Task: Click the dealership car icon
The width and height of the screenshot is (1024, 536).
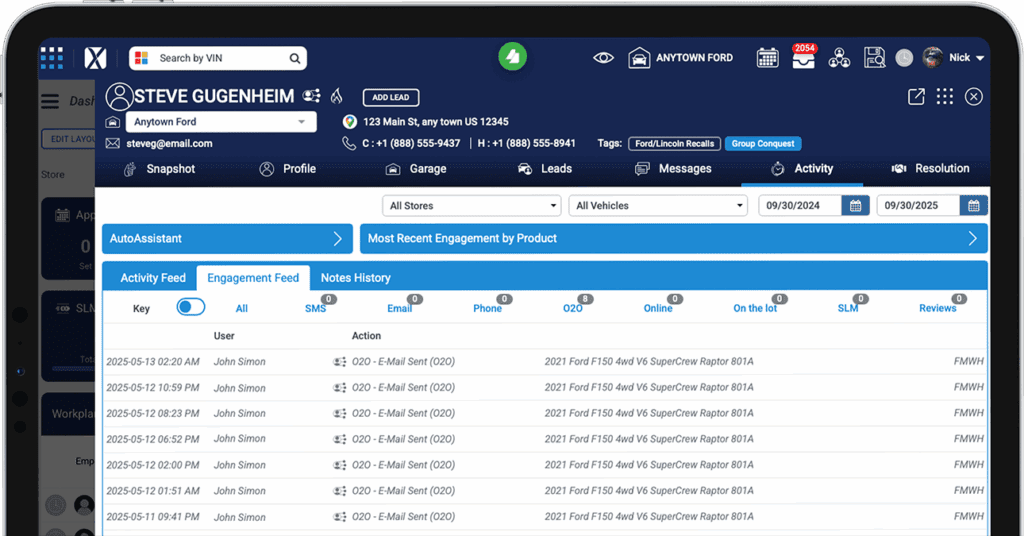Action: click(x=639, y=58)
